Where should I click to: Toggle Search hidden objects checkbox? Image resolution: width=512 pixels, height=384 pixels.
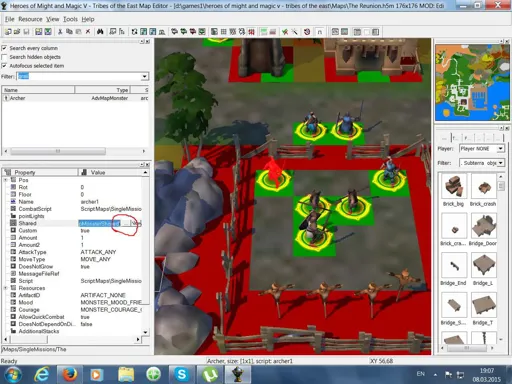4,57
